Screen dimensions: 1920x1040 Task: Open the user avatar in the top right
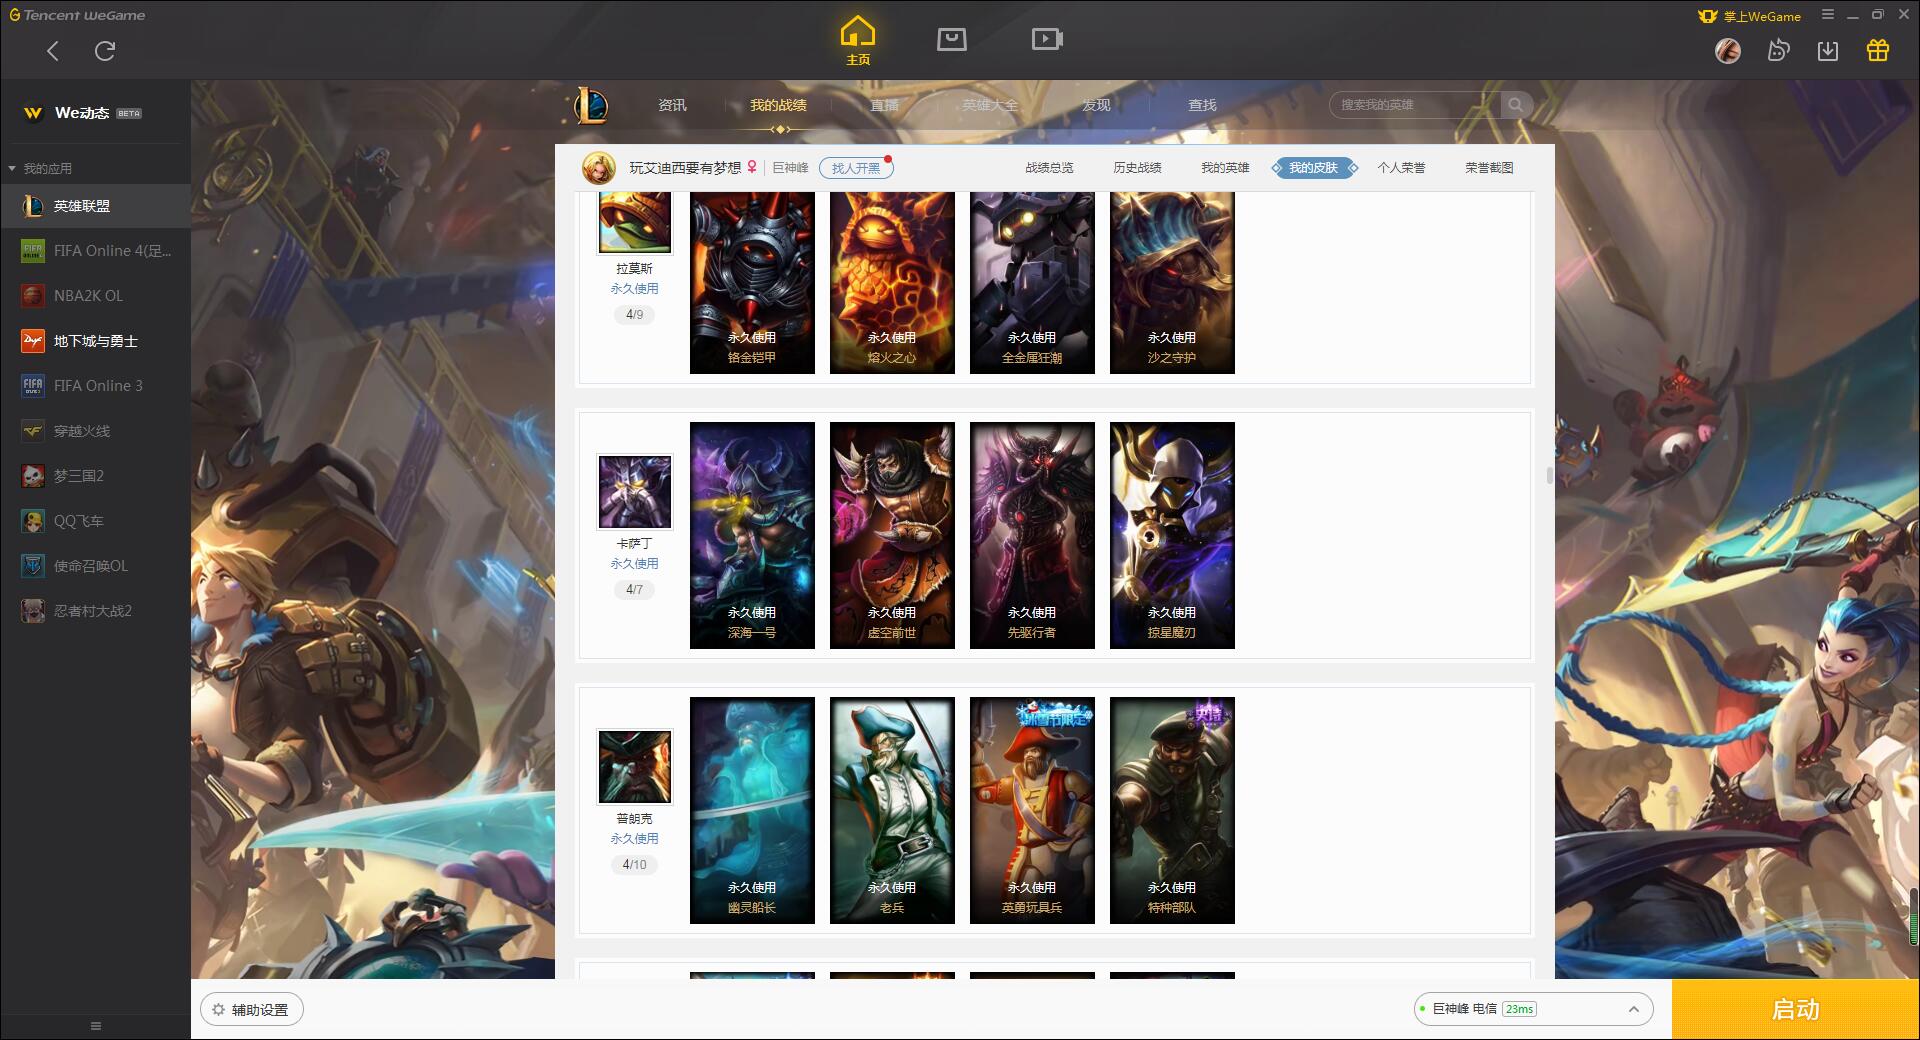[1728, 50]
